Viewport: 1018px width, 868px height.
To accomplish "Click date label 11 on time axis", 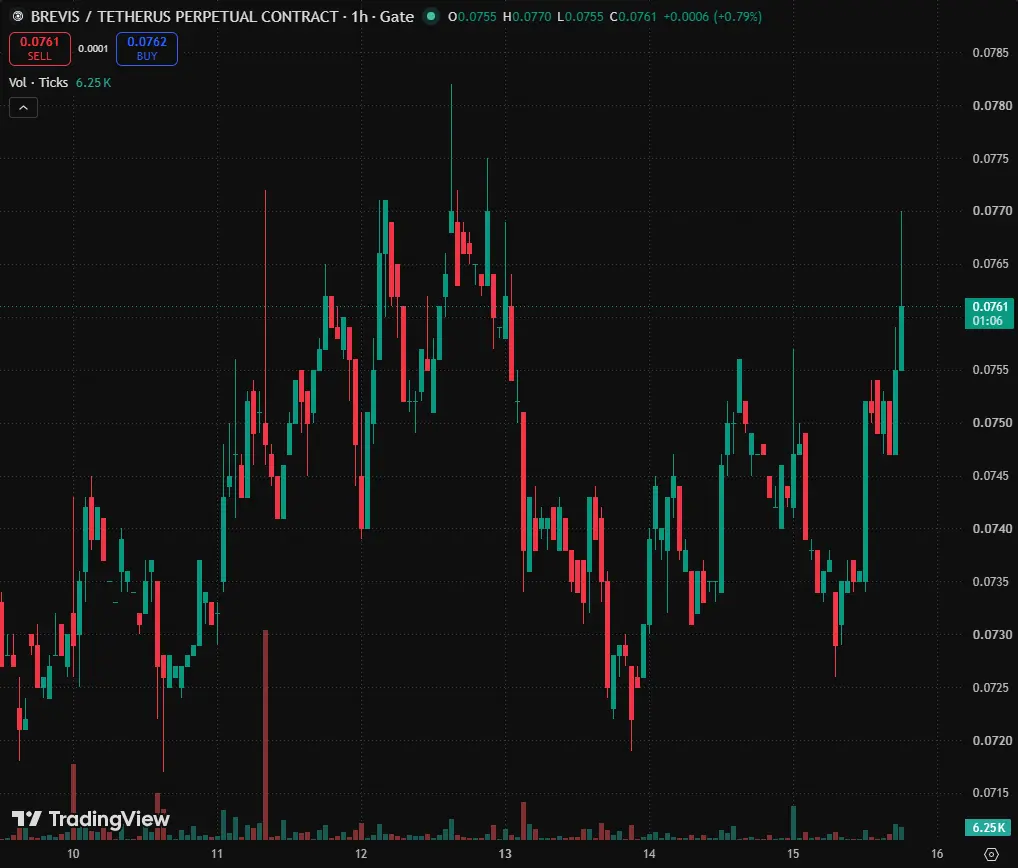I will click(x=217, y=854).
